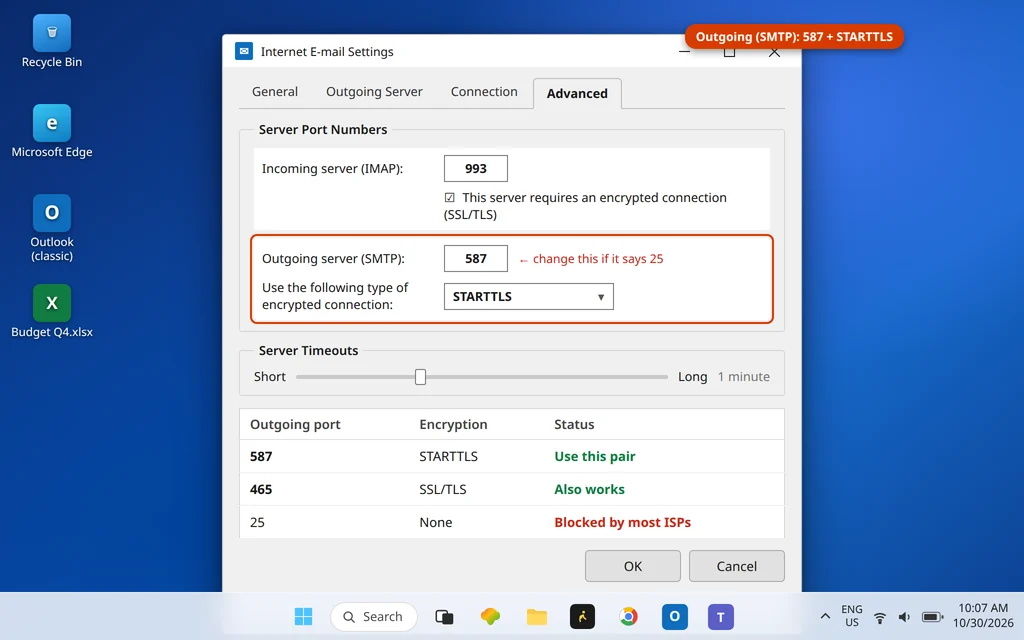This screenshot has width=1024, height=640.
Task: Click the Incoming server IMAP port field
Action: pos(475,168)
